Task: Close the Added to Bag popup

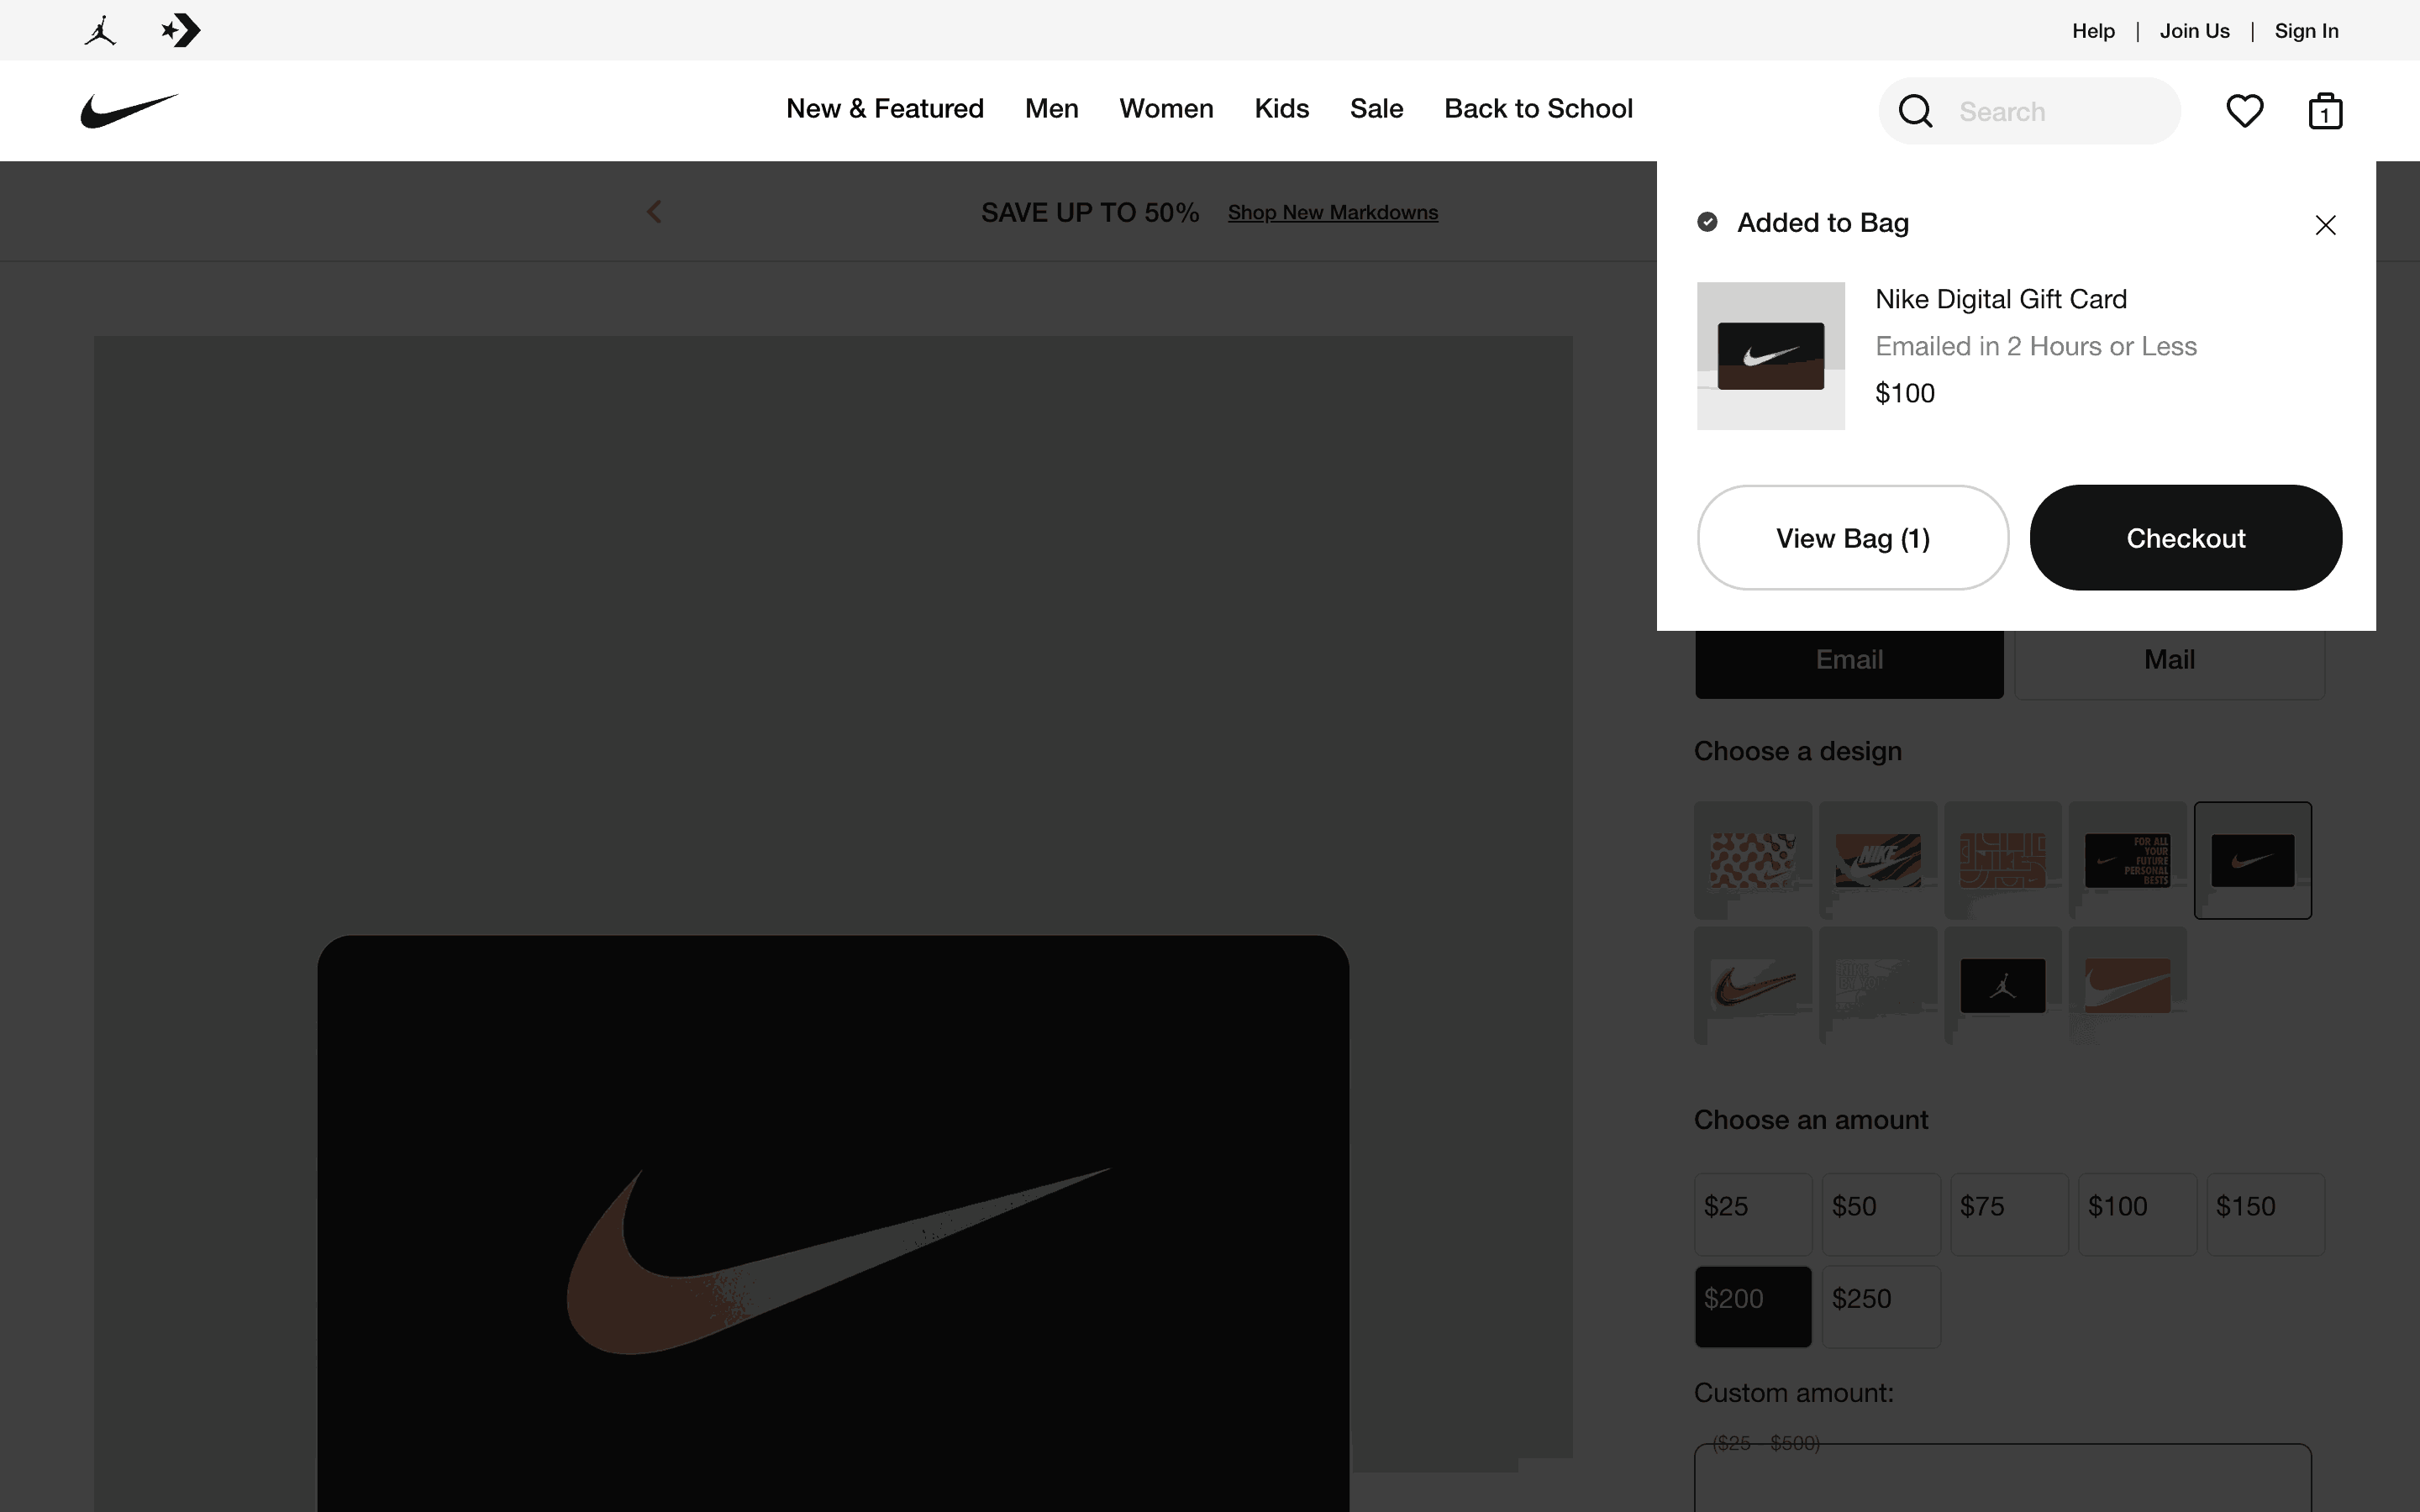Action: pyautogui.click(x=2325, y=225)
